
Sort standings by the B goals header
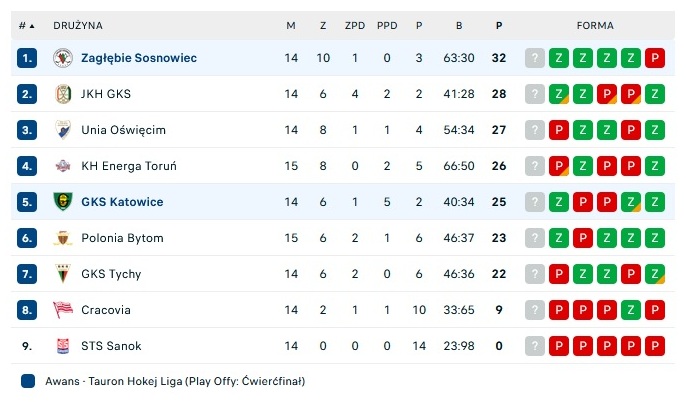click(458, 25)
